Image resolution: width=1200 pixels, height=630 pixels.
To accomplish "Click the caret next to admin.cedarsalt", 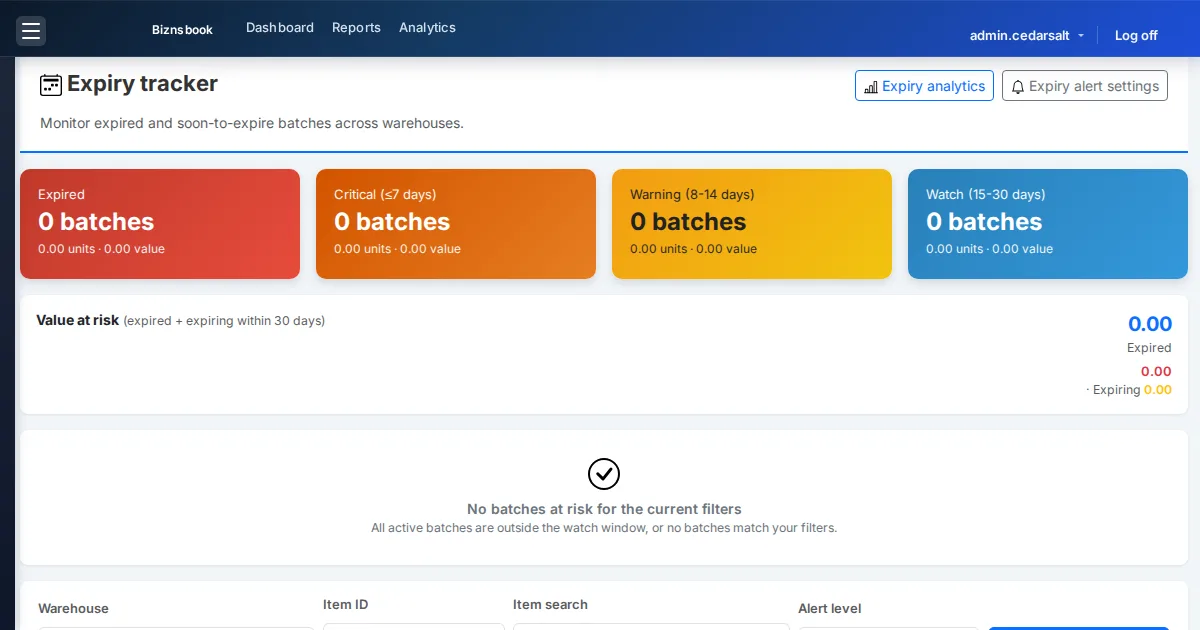I will point(1081,36).
